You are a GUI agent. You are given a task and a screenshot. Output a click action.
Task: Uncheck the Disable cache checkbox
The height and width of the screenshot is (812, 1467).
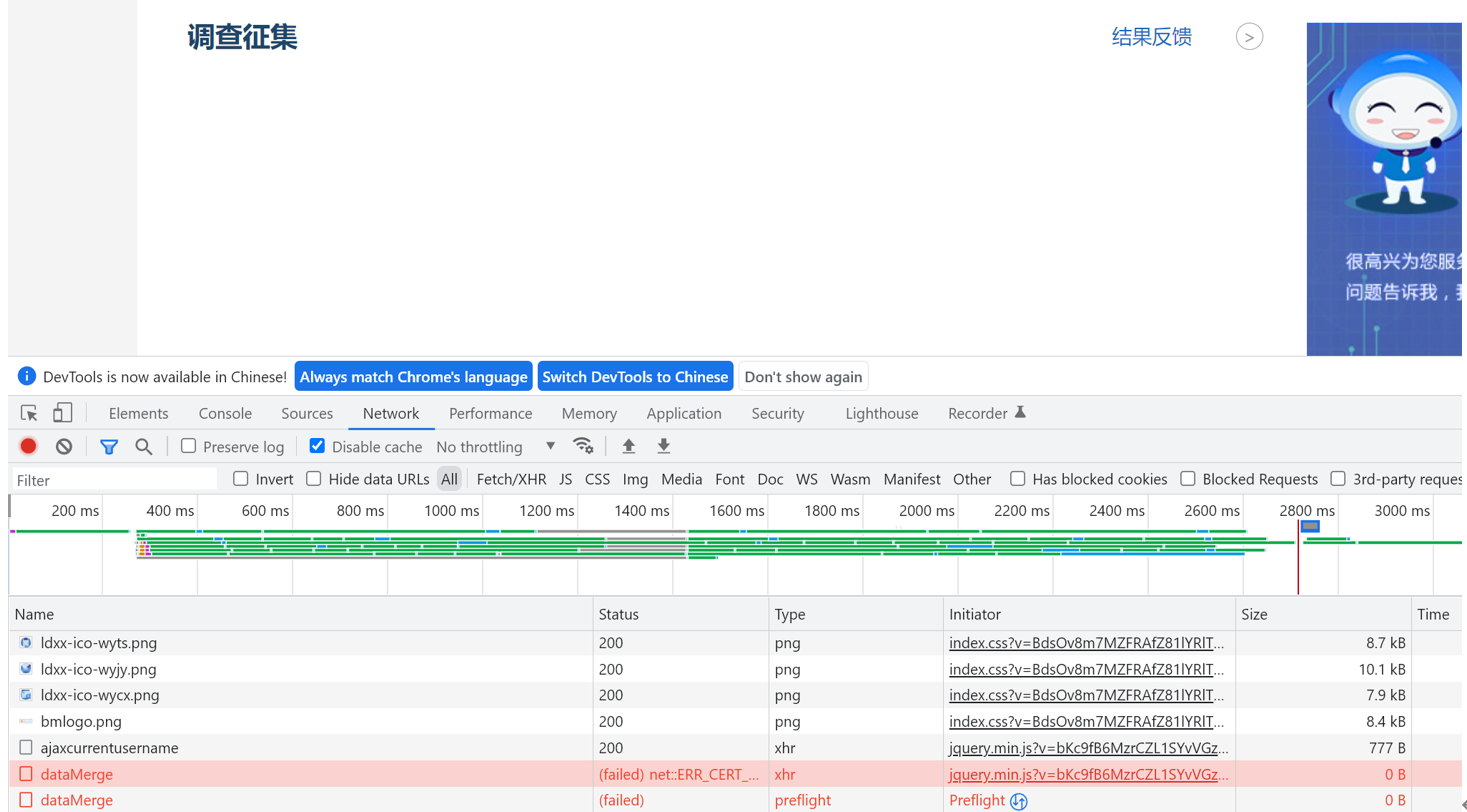pos(318,446)
